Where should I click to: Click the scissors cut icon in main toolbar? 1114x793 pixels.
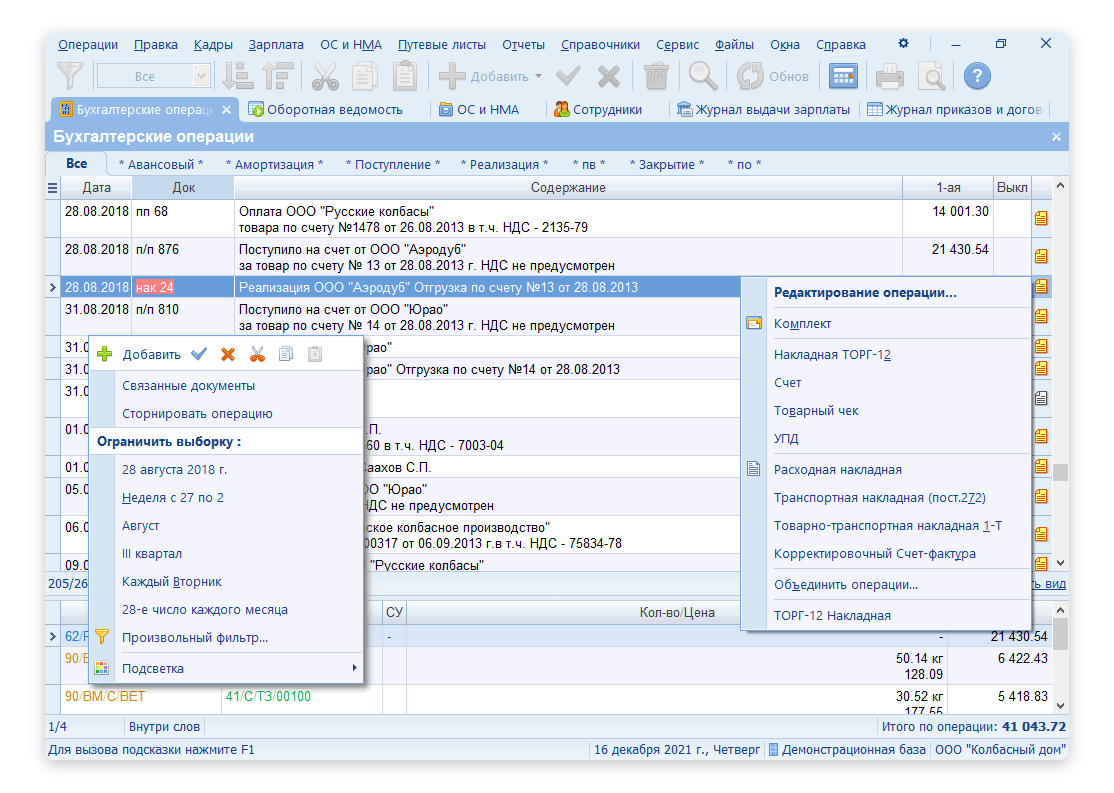click(325, 76)
